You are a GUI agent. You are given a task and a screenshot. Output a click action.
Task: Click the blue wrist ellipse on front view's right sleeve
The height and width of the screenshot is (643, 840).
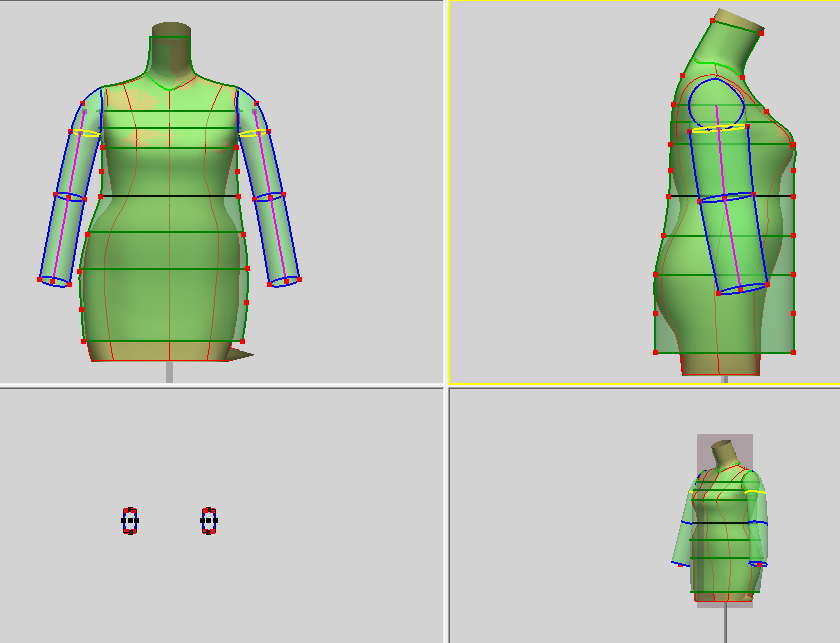[285, 281]
